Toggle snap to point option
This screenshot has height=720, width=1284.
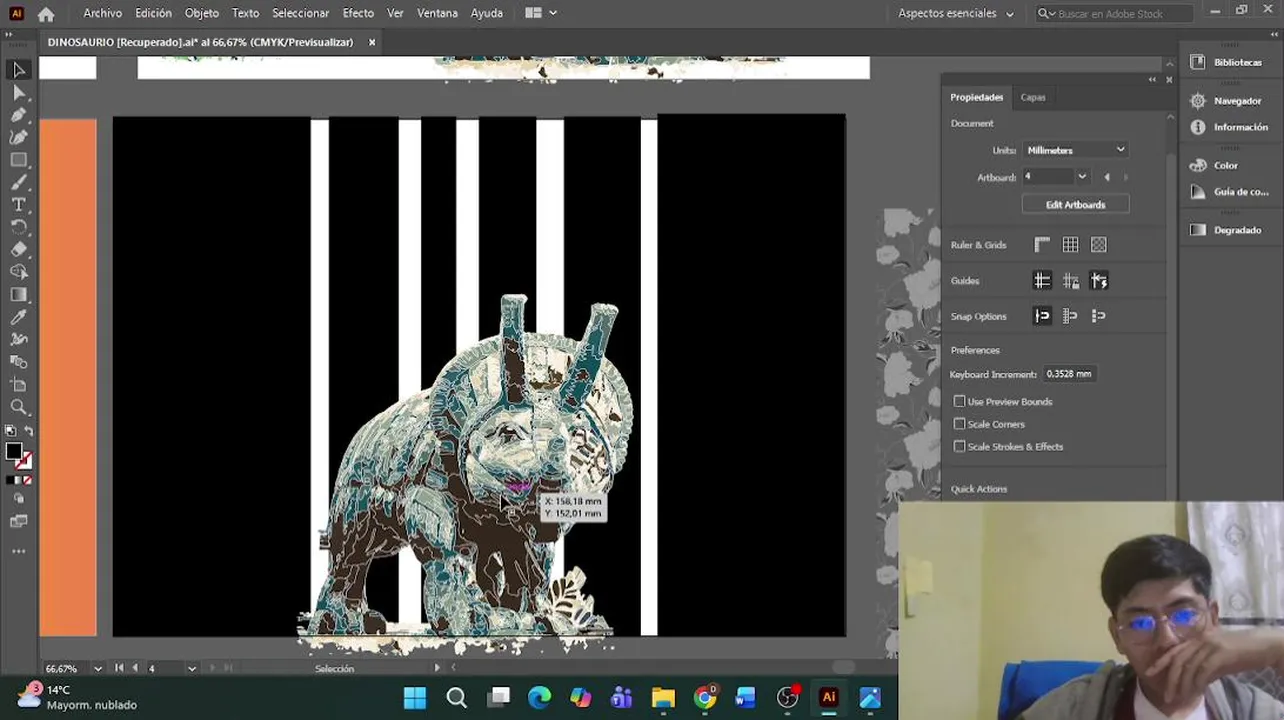click(1042, 316)
